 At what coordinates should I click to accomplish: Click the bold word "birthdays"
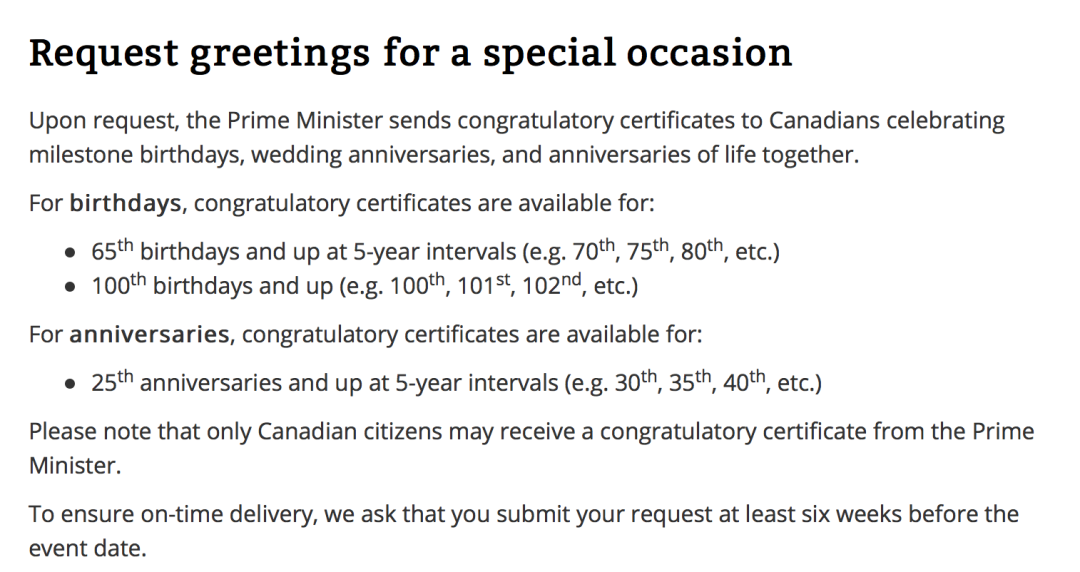125,204
